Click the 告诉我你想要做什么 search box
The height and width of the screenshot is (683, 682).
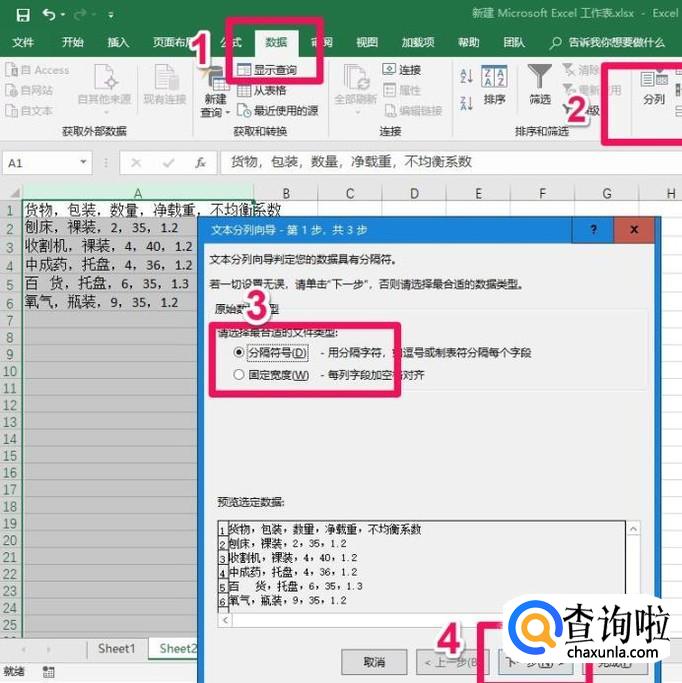pos(608,42)
